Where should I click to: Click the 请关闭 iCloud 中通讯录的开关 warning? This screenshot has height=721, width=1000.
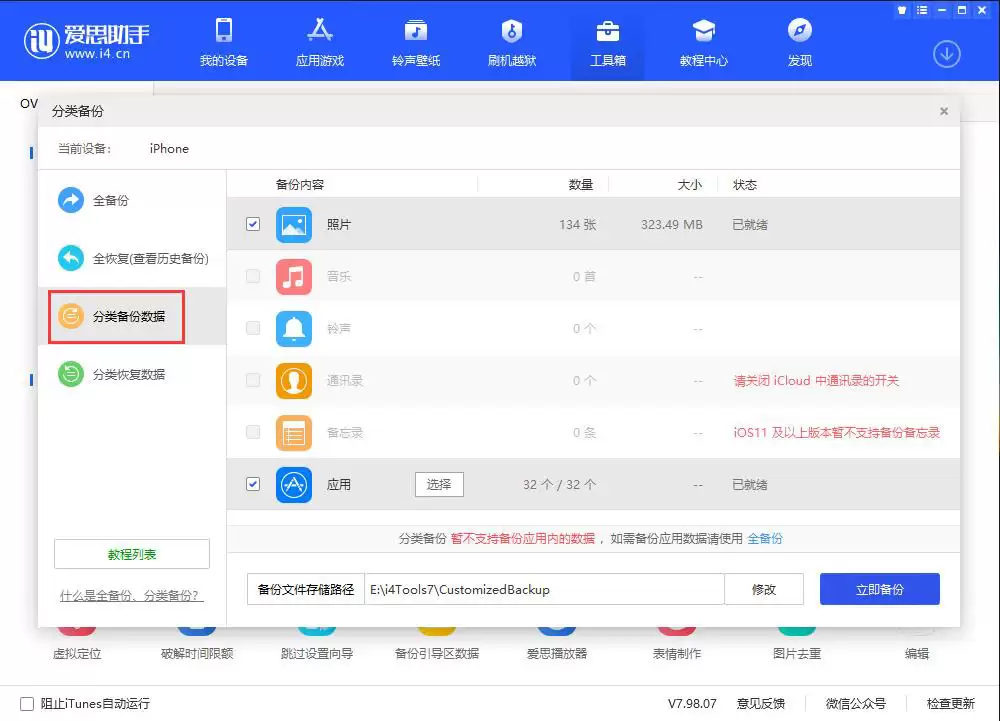click(x=816, y=381)
